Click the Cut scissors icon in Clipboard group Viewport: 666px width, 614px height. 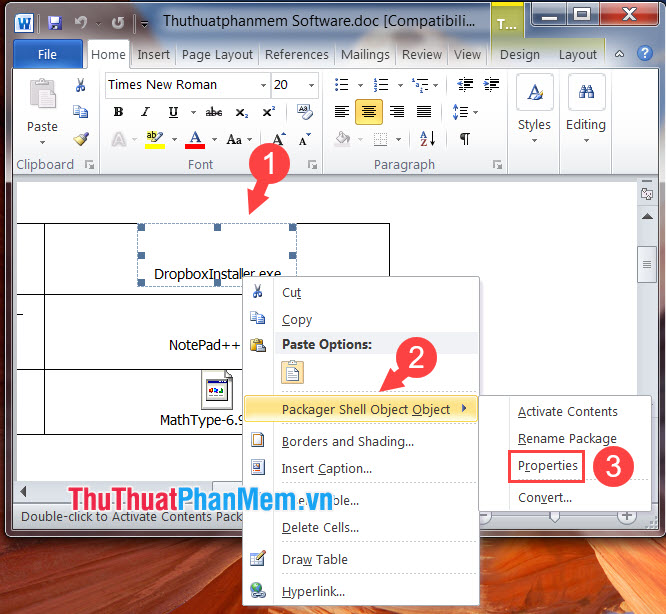[80, 85]
